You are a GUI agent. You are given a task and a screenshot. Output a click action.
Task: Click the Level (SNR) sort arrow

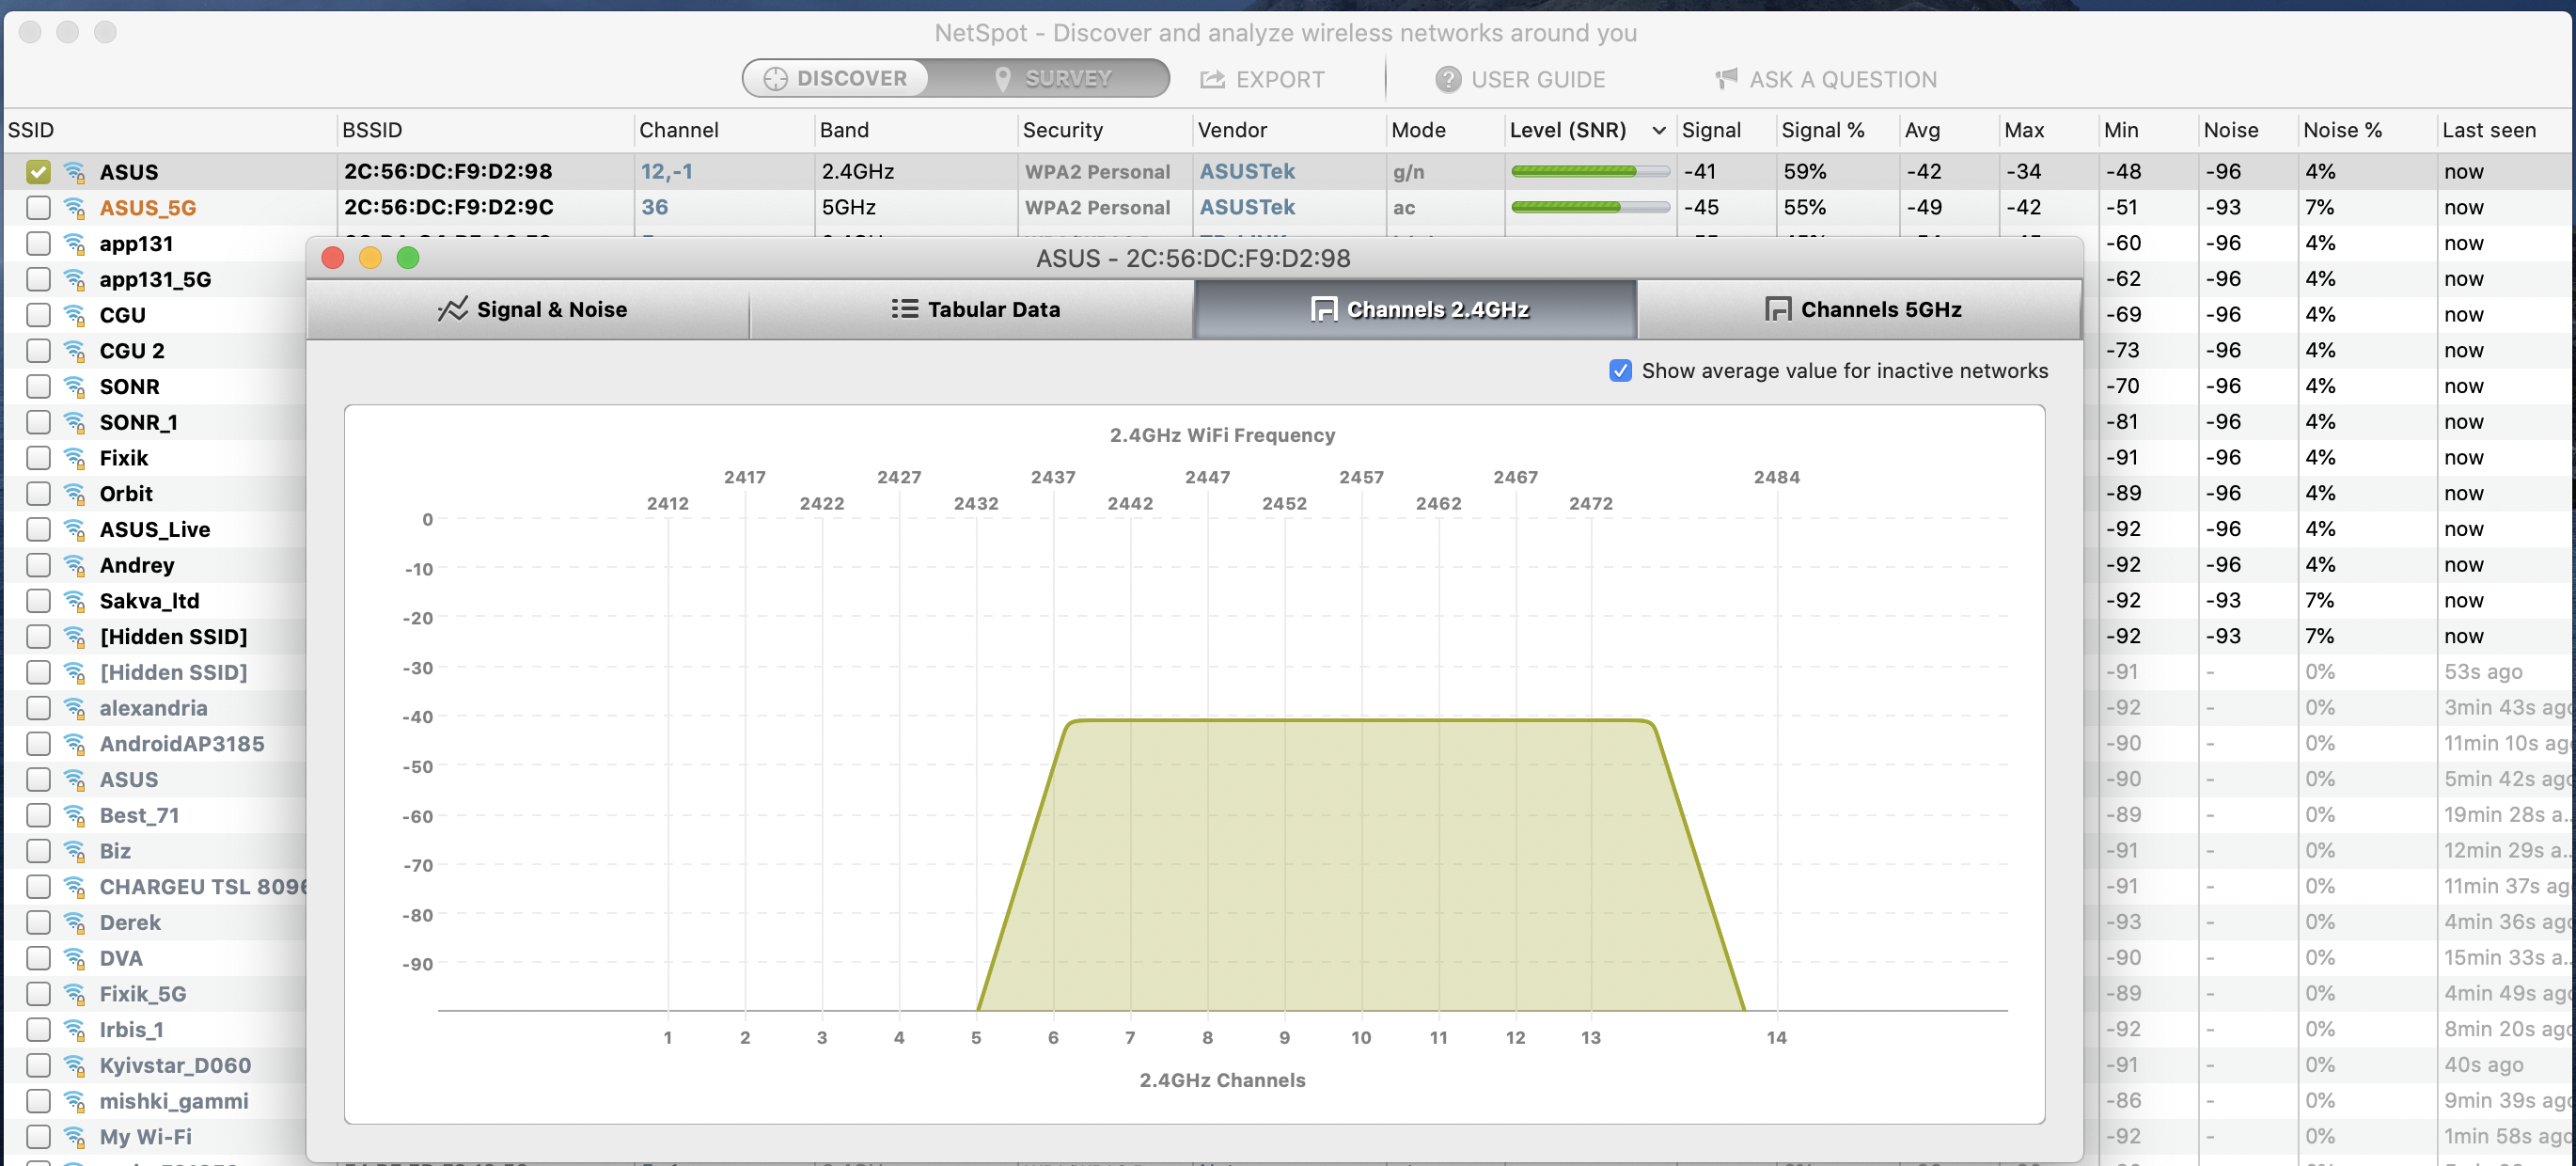pos(1659,130)
